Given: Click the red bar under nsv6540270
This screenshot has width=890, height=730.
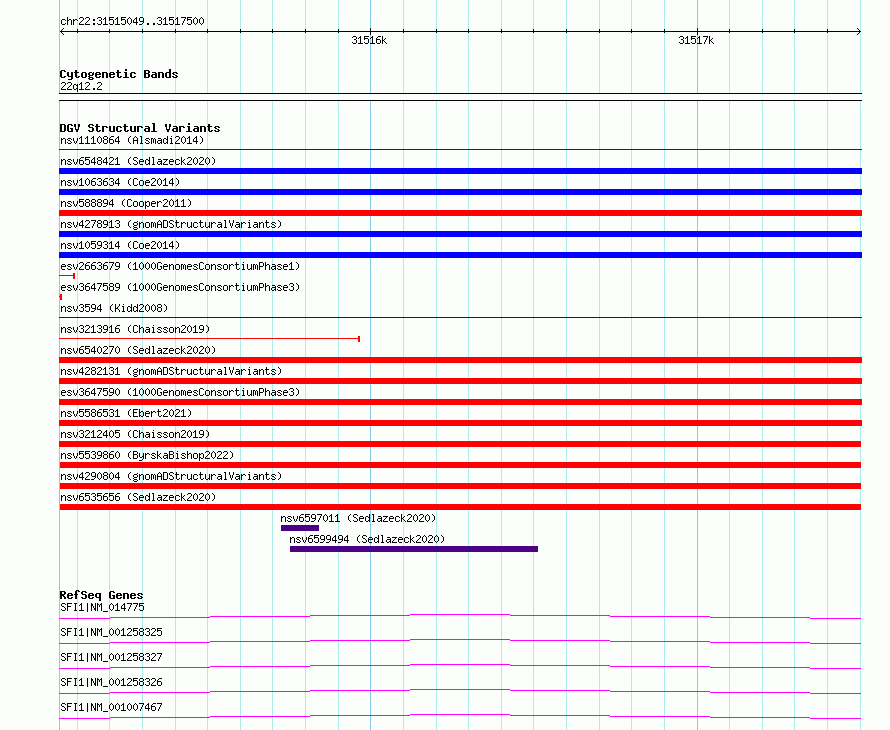Looking at the screenshot, I should [x=460, y=360].
